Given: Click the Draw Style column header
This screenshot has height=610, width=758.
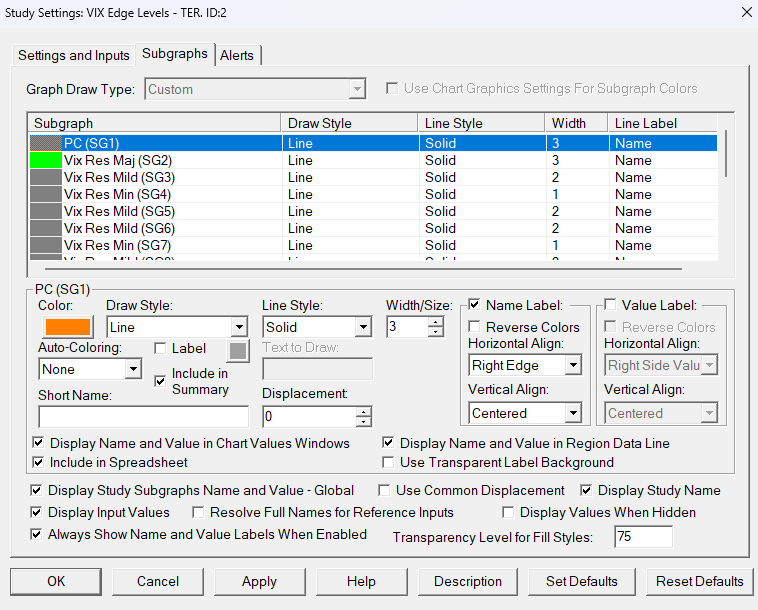Looking at the screenshot, I should pyautogui.click(x=350, y=123).
